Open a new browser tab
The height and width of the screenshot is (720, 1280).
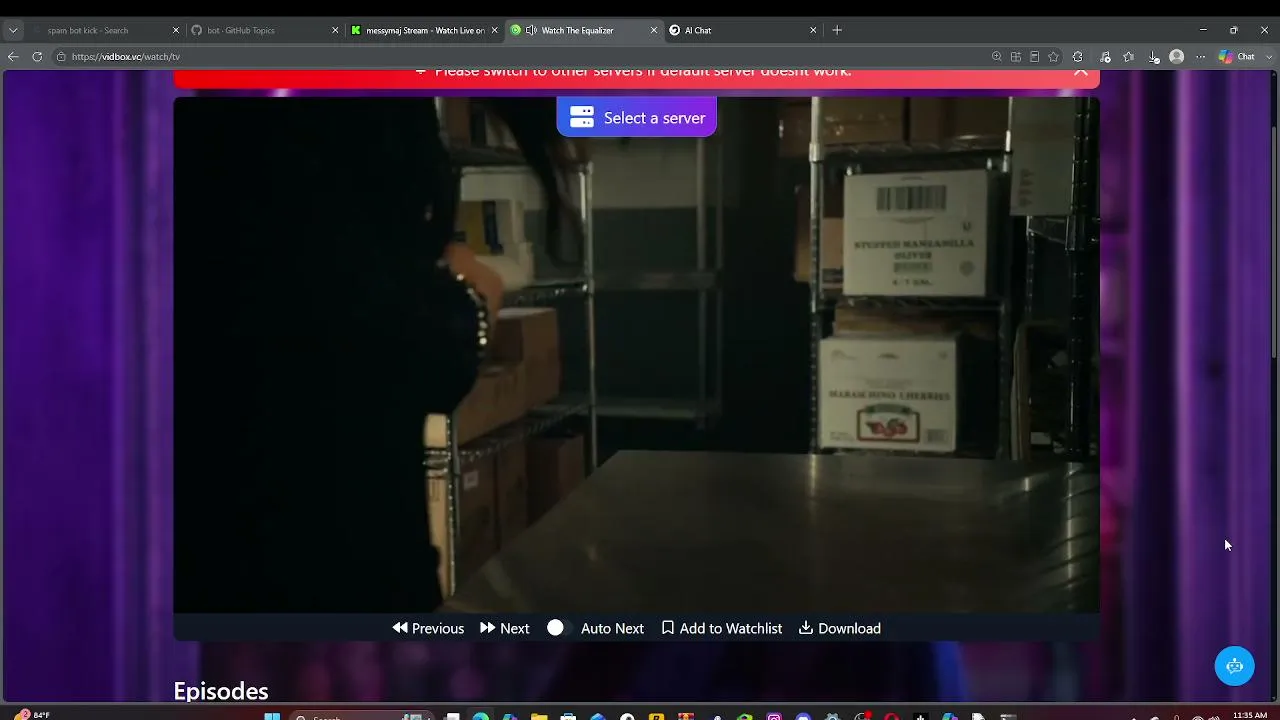pos(837,30)
